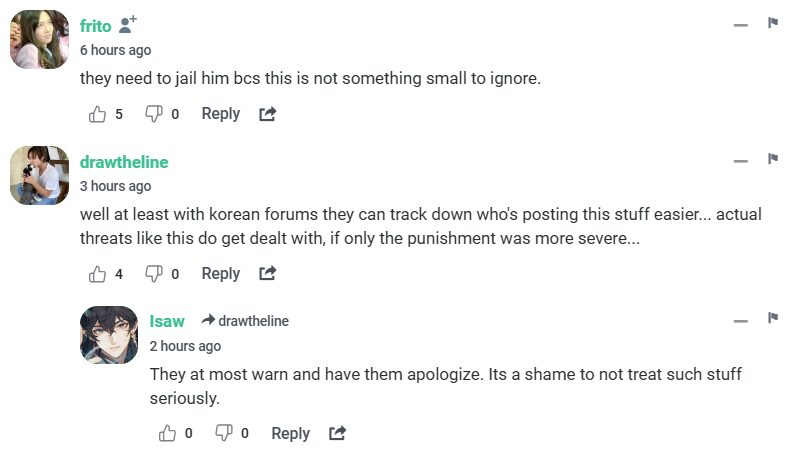
Task: Collapse frito's comment thread
Action: [x=741, y=24]
